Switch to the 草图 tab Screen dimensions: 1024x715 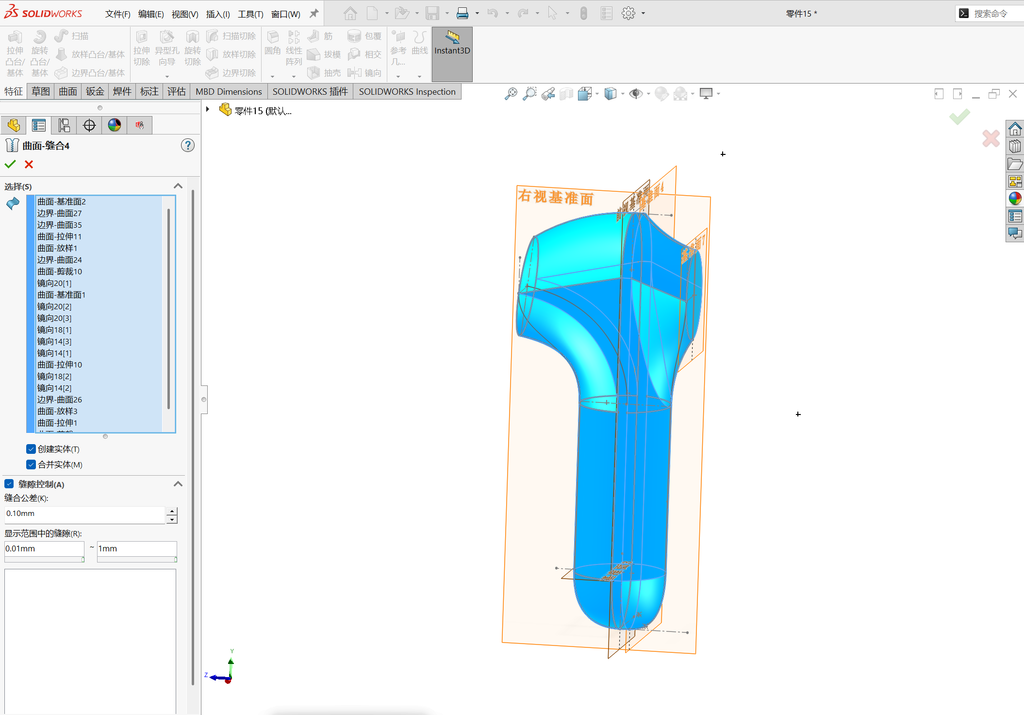pyautogui.click(x=40, y=91)
